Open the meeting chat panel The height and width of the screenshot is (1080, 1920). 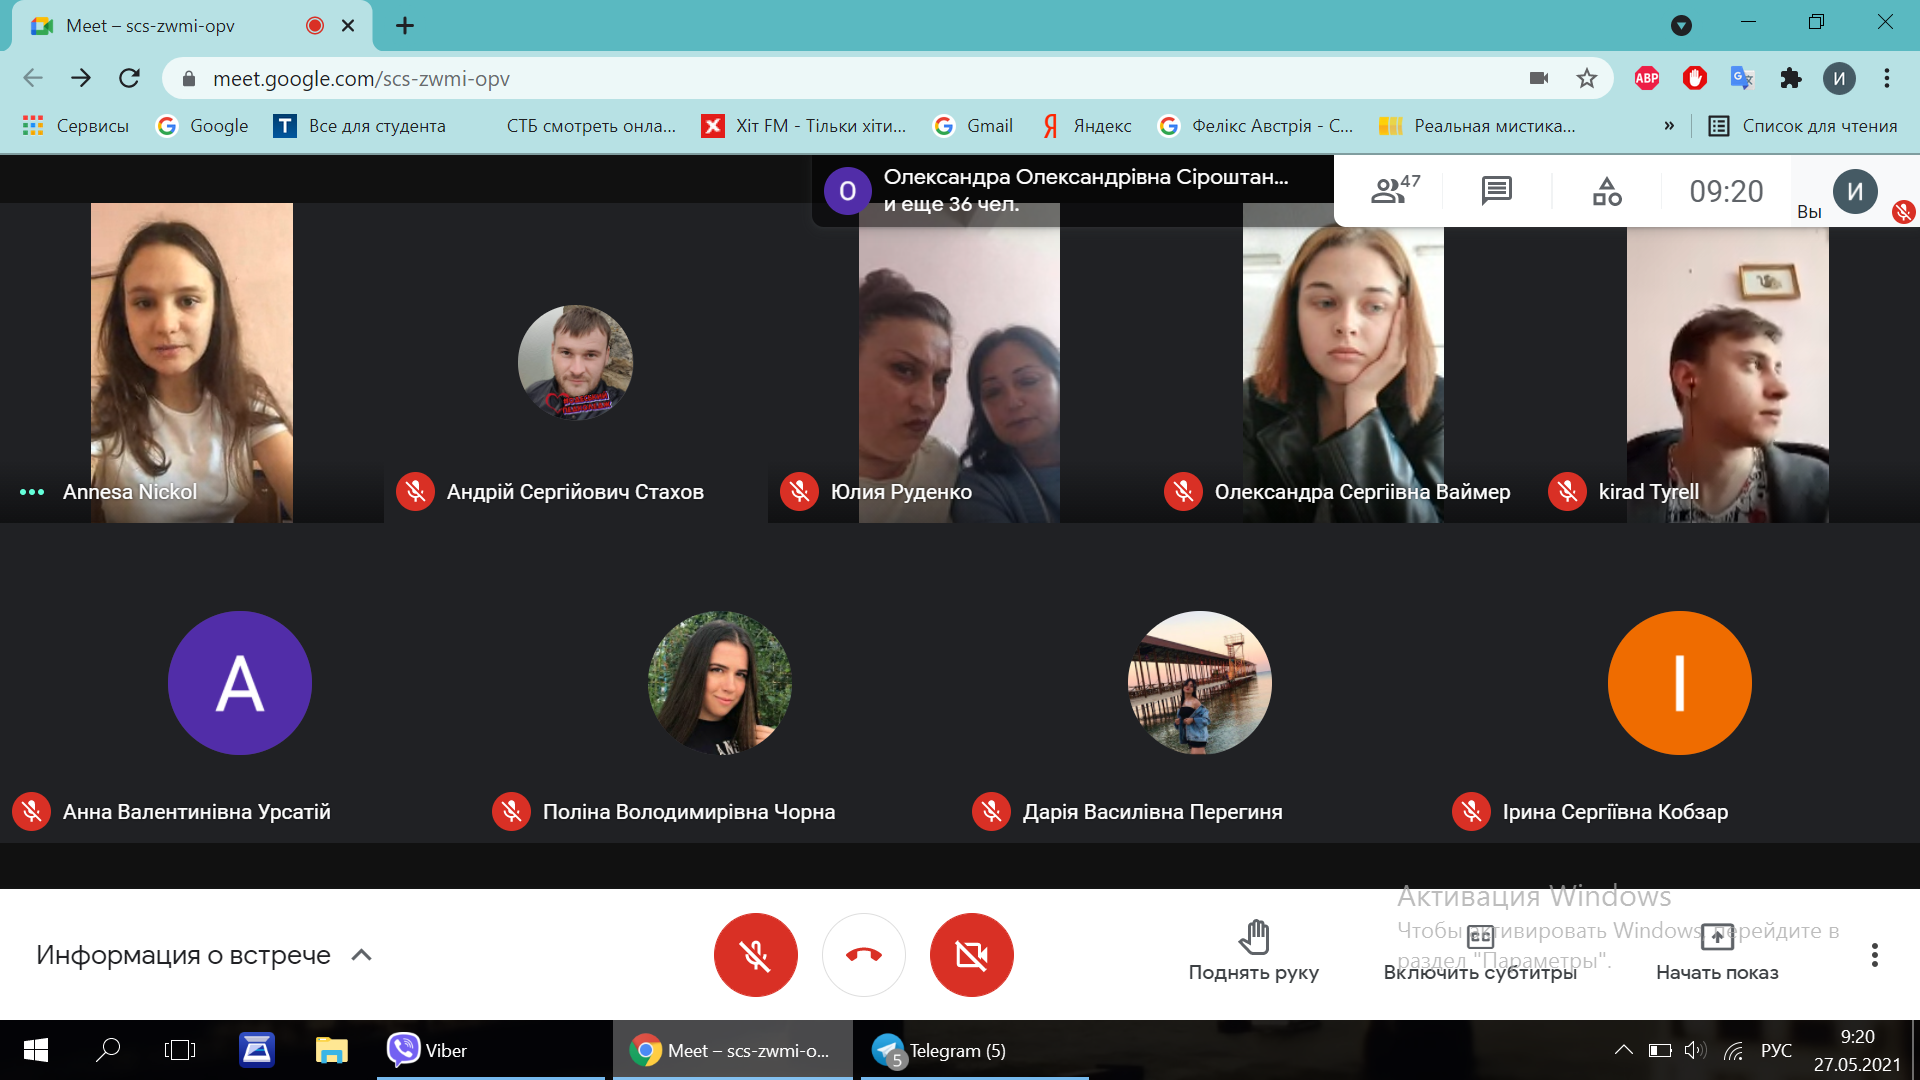pyautogui.click(x=1496, y=190)
